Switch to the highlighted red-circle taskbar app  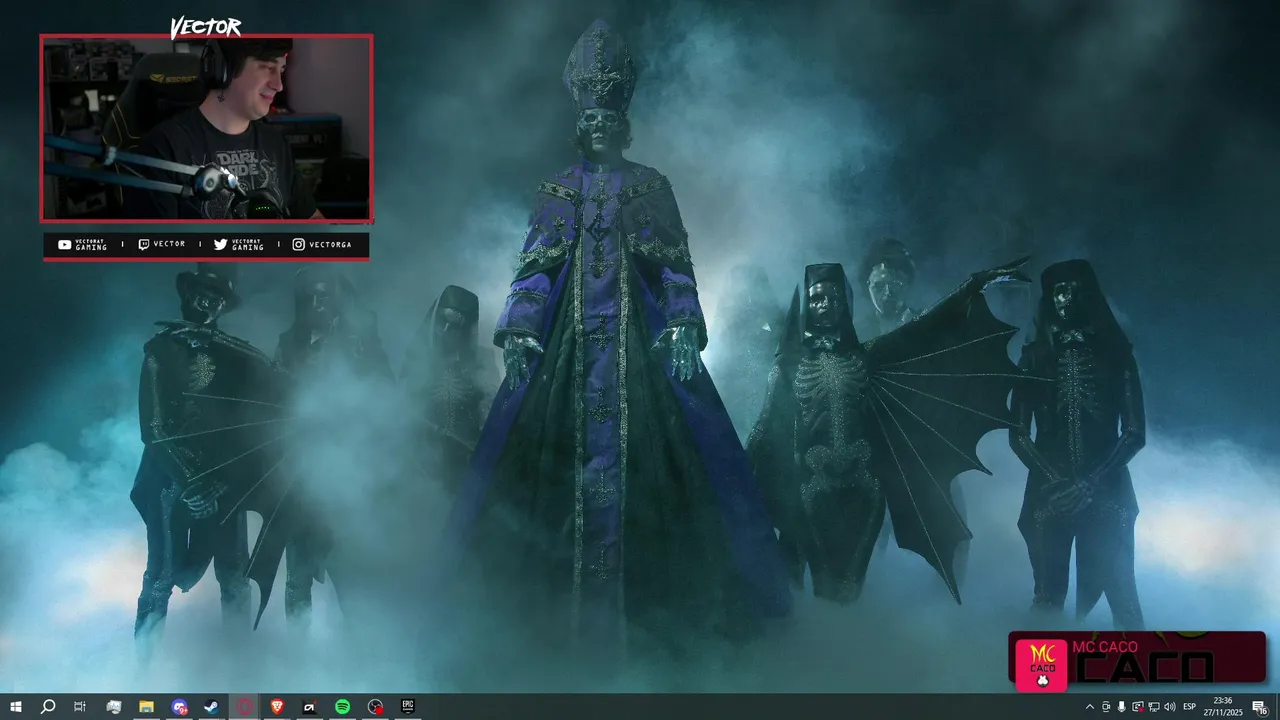[x=244, y=707]
